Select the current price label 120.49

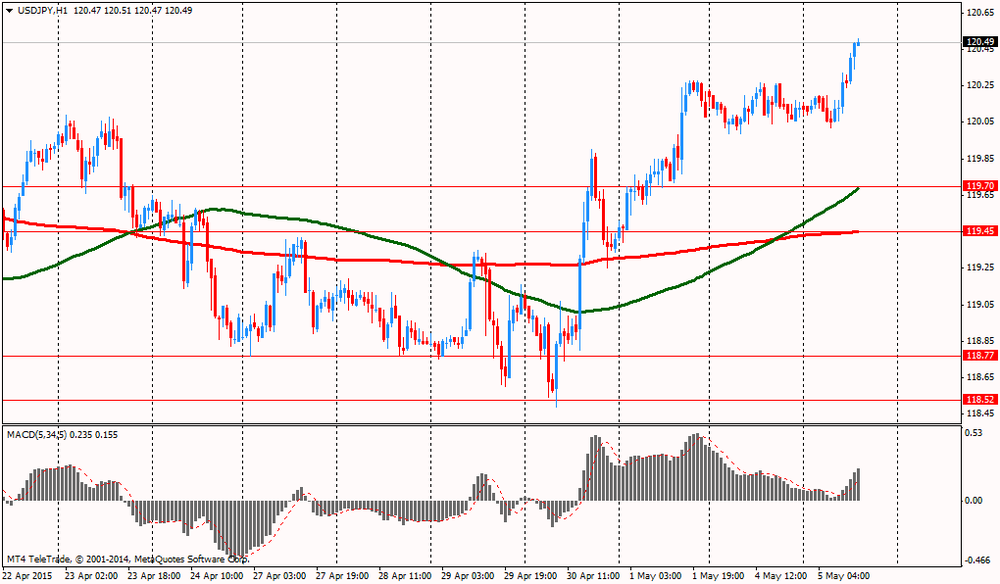[x=979, y=42]
